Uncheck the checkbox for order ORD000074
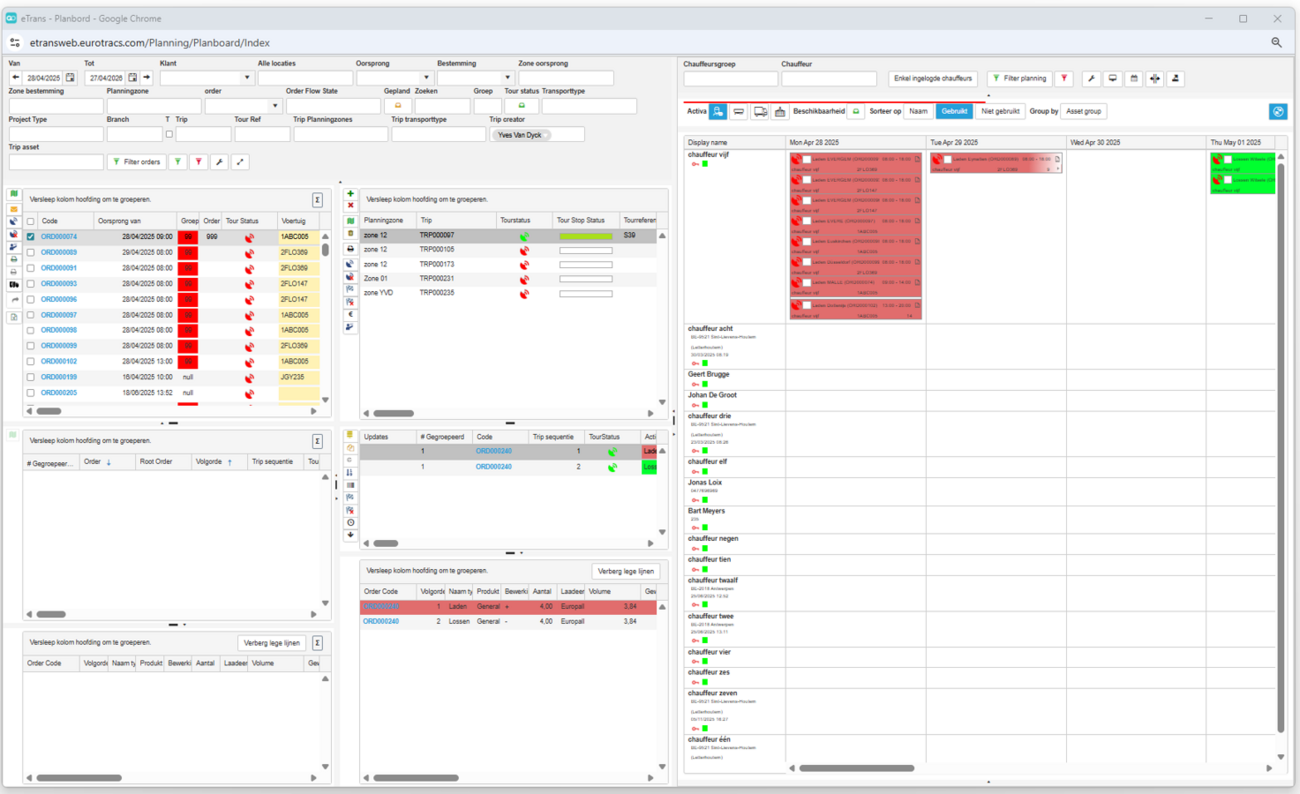This screenshot has width=1300, height=794. (30, 237)
